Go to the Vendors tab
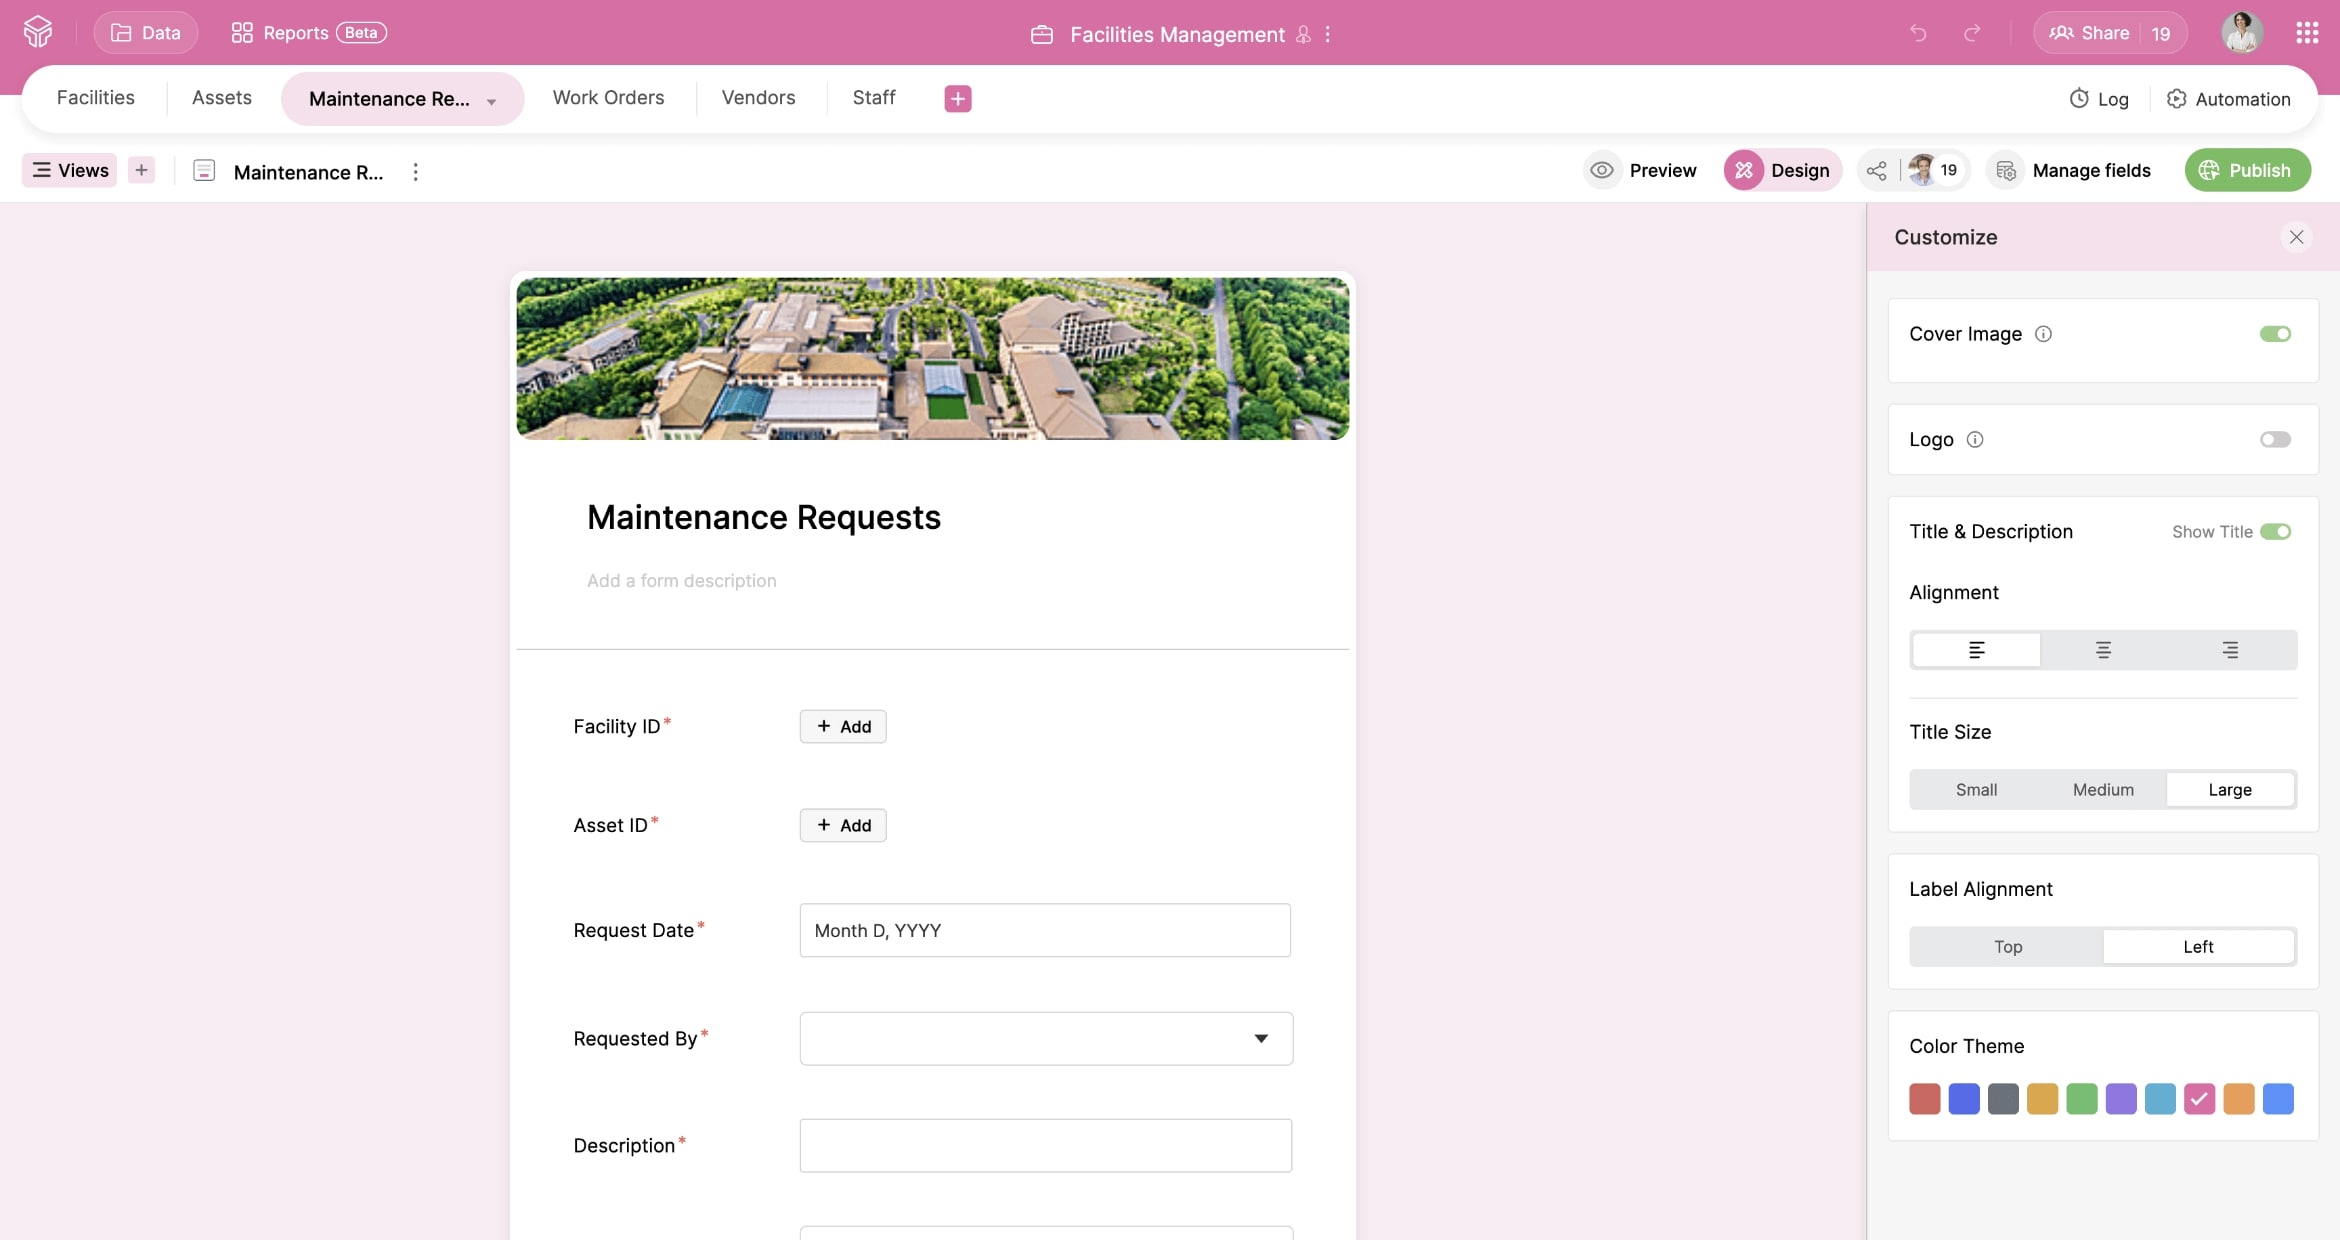Image resolution: width=2340 pixels, height=1240 pixels. coord(758,98)
